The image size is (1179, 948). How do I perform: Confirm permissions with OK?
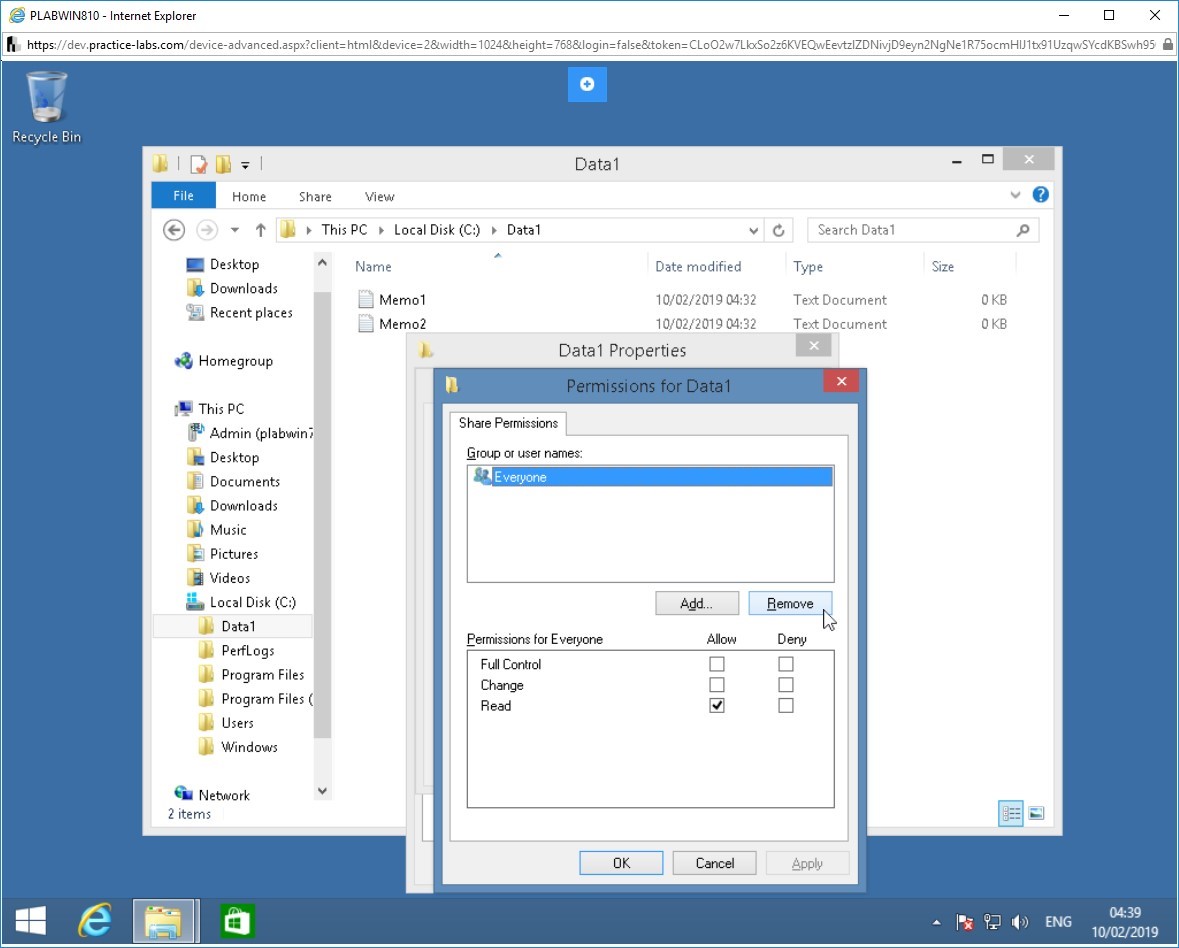point(621,863)
